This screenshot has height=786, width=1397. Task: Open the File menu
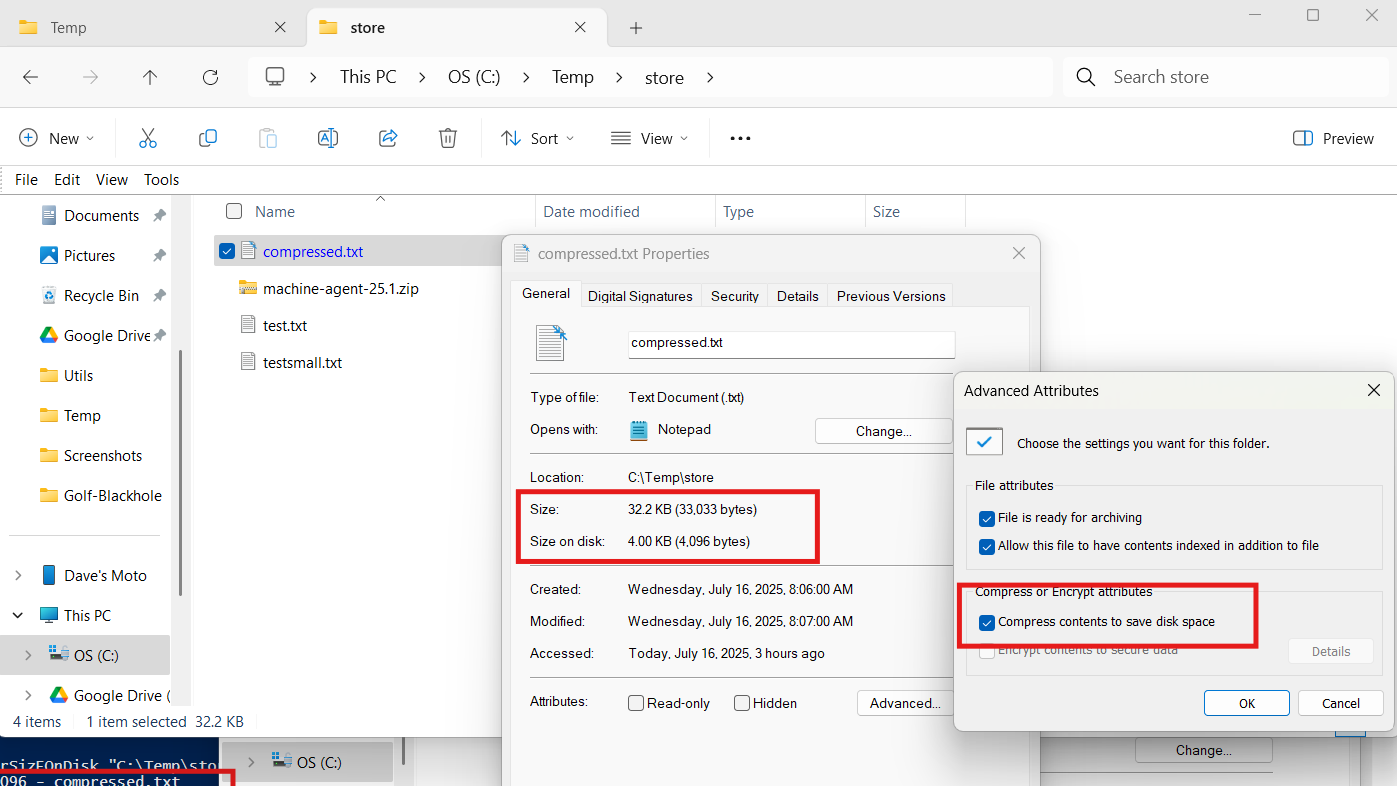[27, 180]
